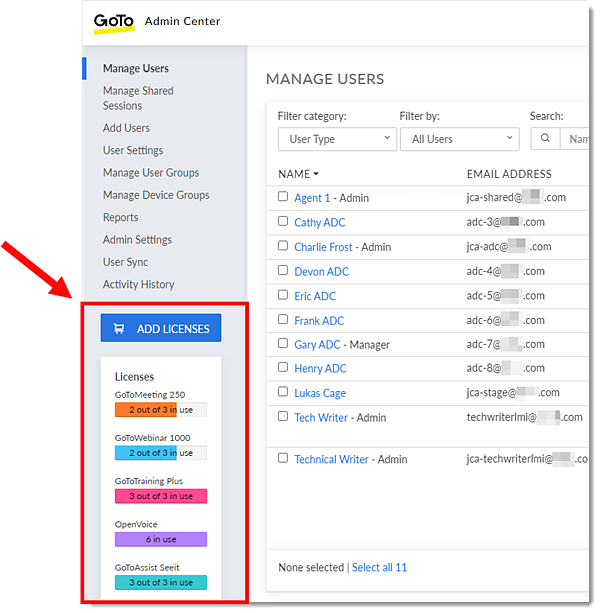The image size is (600, 613).
Task: Go to Activity History in sidebar
Action: coord(138,285)
